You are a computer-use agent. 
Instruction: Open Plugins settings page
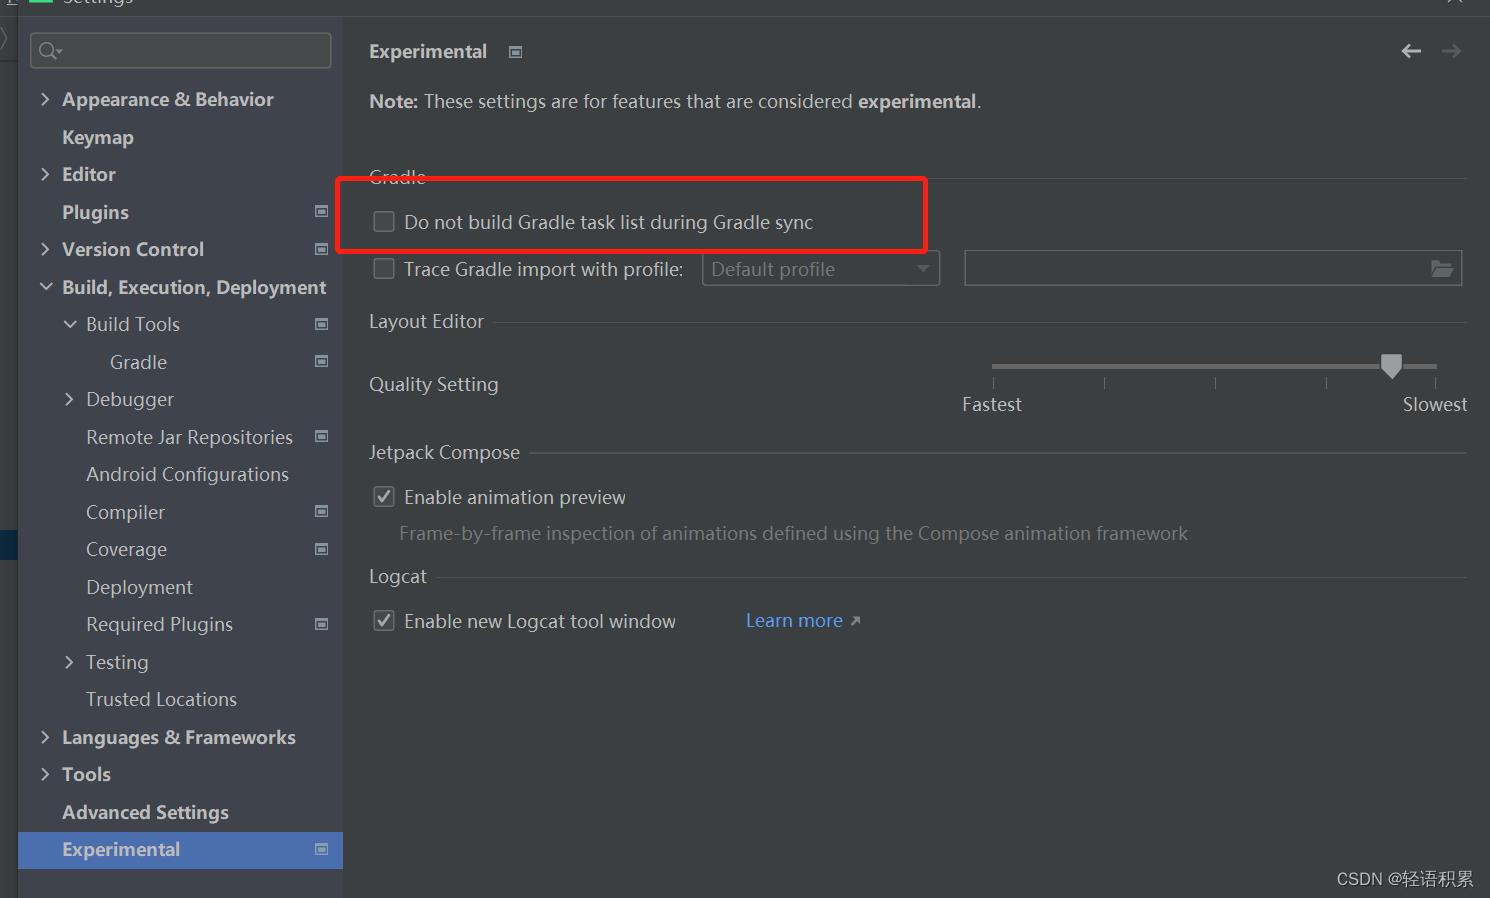(x=95, y=212)
